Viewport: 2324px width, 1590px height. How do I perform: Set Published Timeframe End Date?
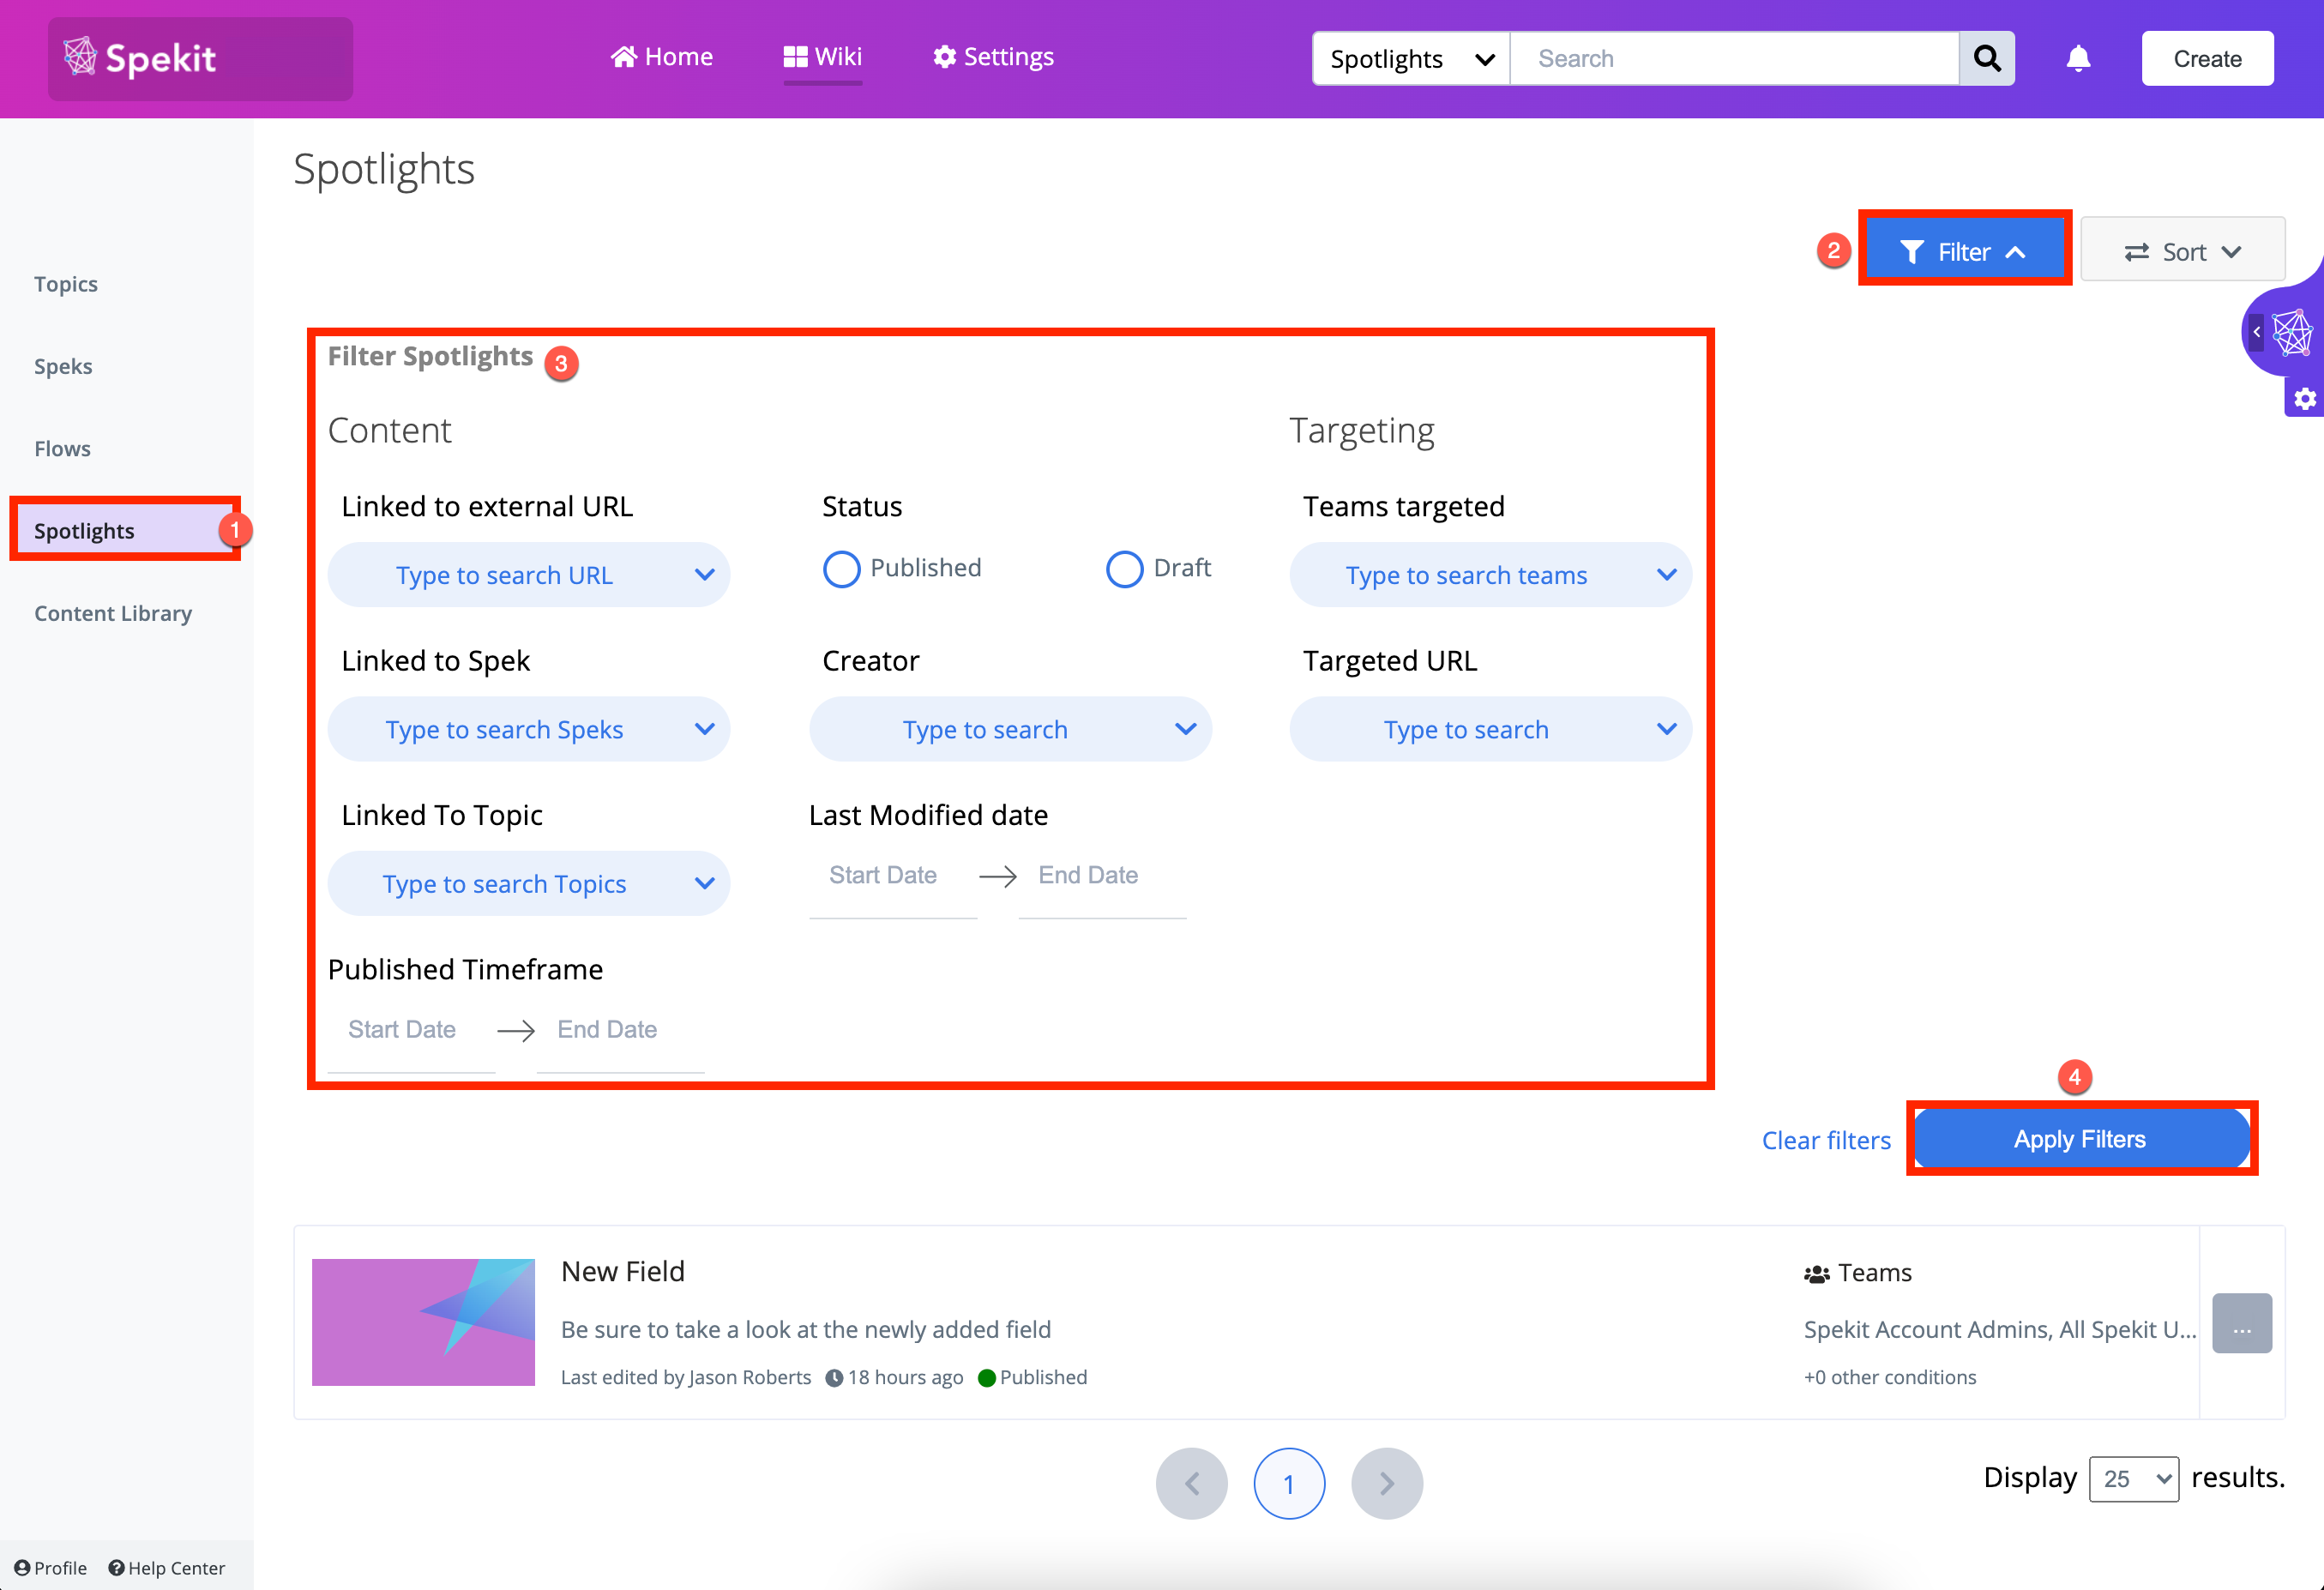coord(621,1030)
